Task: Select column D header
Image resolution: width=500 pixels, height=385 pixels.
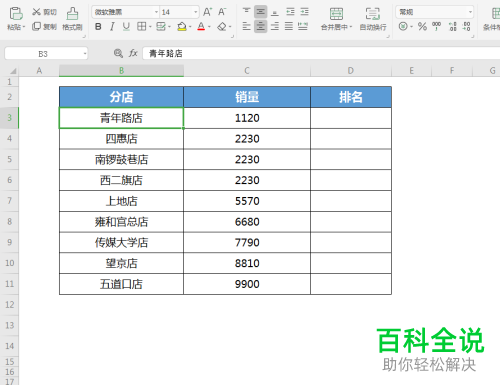Action: coord(351,71)
